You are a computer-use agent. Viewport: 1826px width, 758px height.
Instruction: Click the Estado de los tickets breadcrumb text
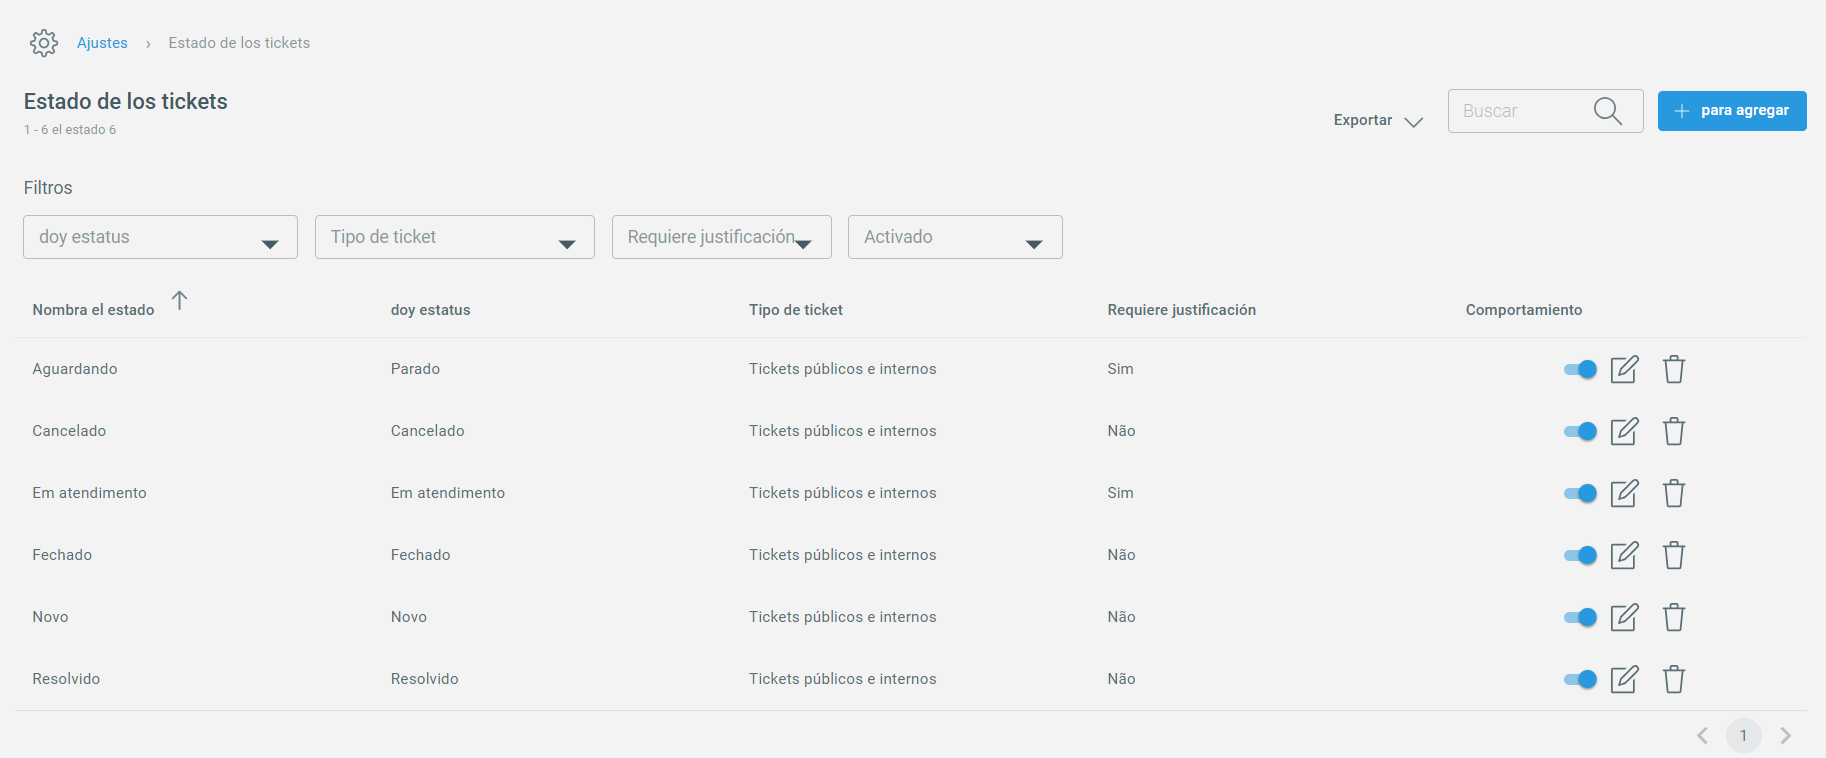[x=239, y=43]
